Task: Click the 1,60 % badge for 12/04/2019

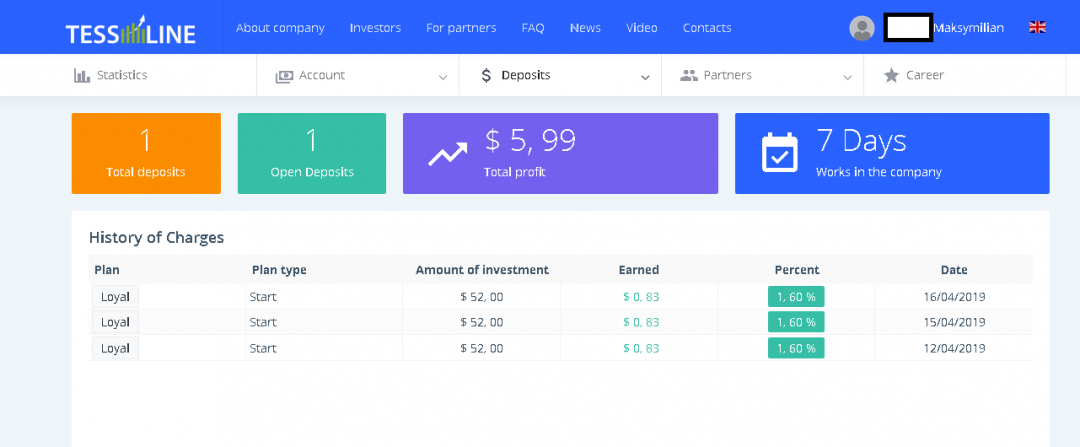Action: [x=796, y=348]
